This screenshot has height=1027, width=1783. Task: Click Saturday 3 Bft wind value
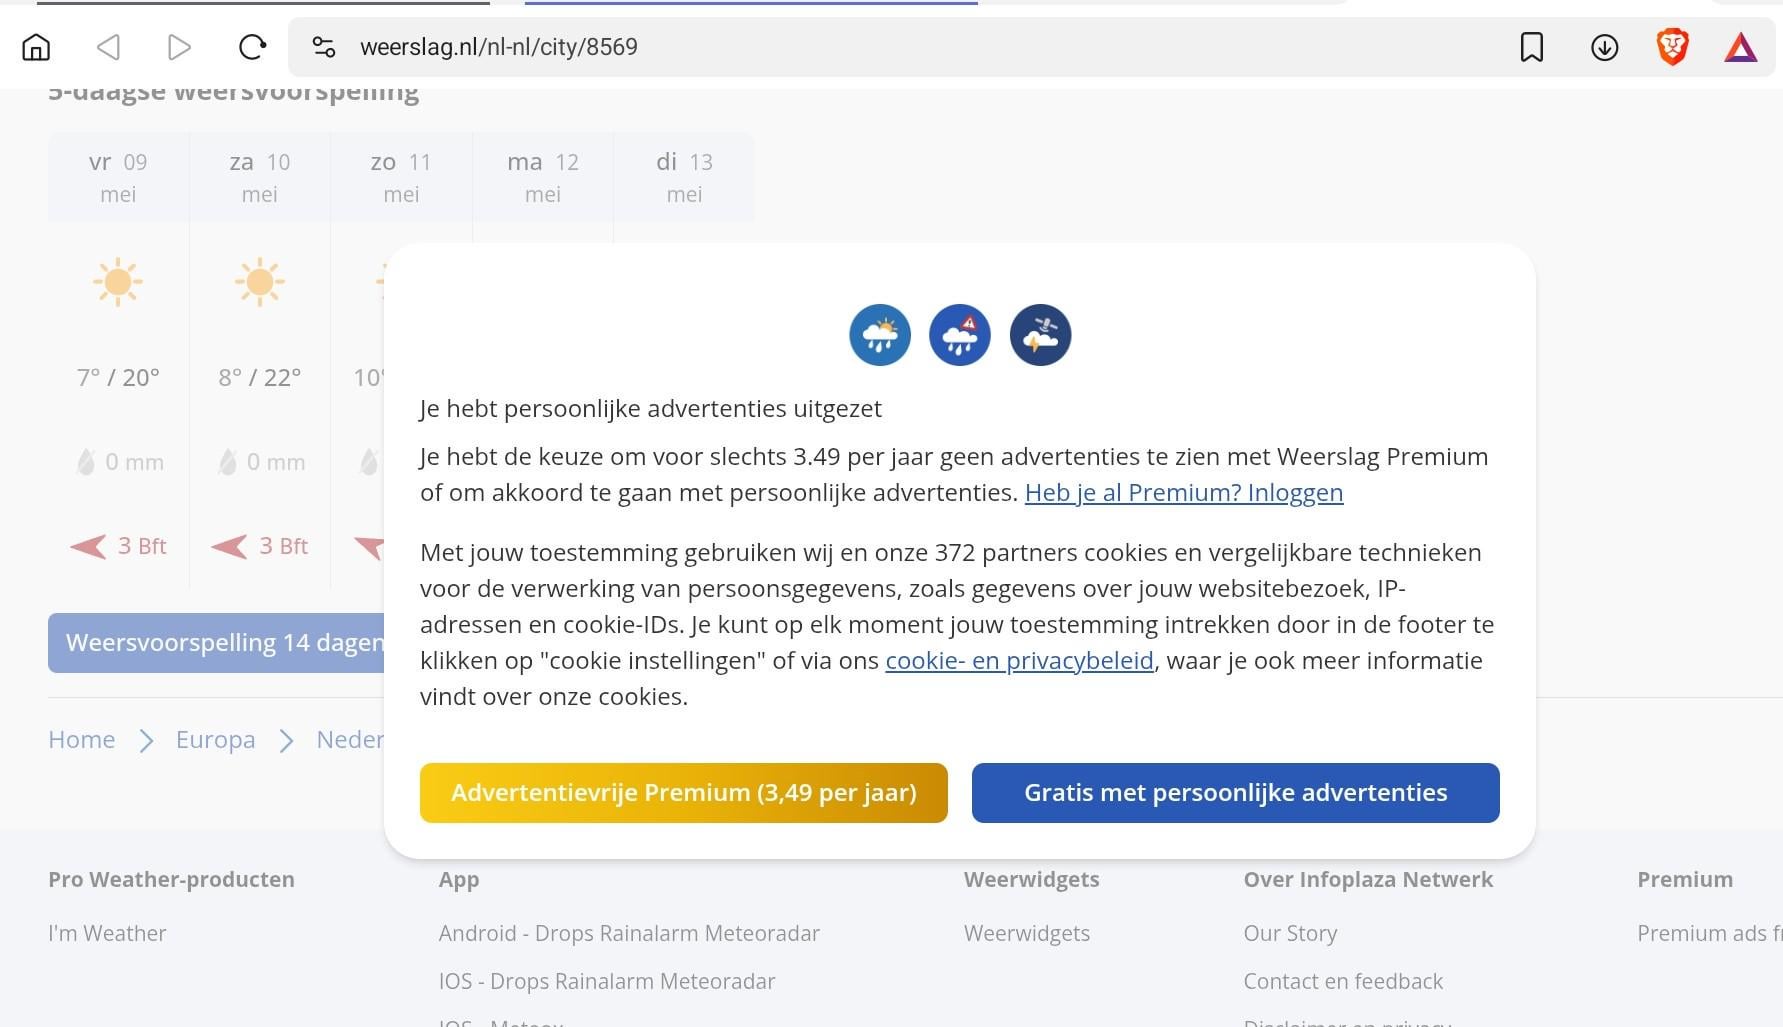point(284,546)
